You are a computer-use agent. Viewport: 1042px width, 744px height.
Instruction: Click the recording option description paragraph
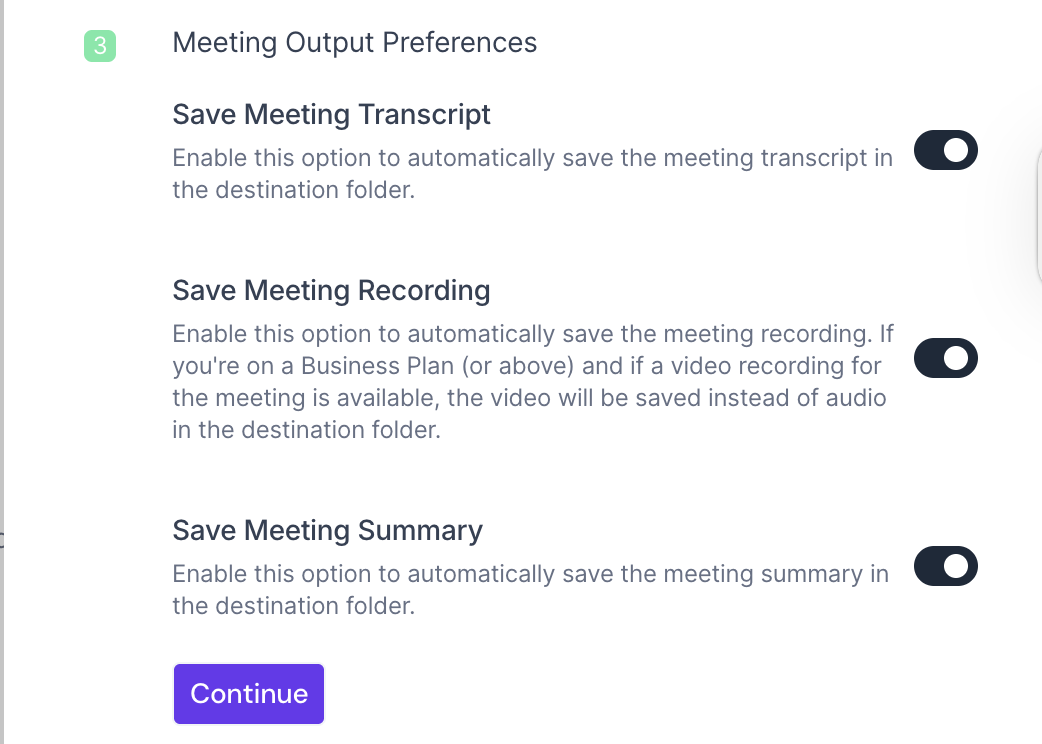point(532,382)
